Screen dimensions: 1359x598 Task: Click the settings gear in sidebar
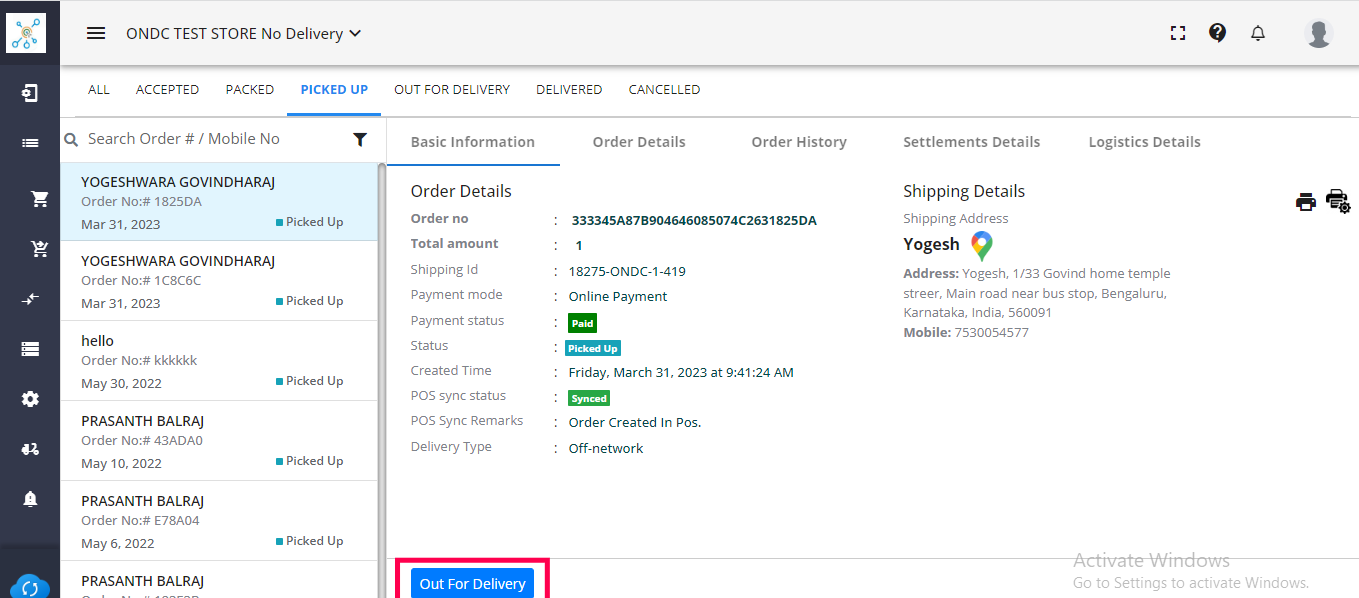click(x=30, y=399)
